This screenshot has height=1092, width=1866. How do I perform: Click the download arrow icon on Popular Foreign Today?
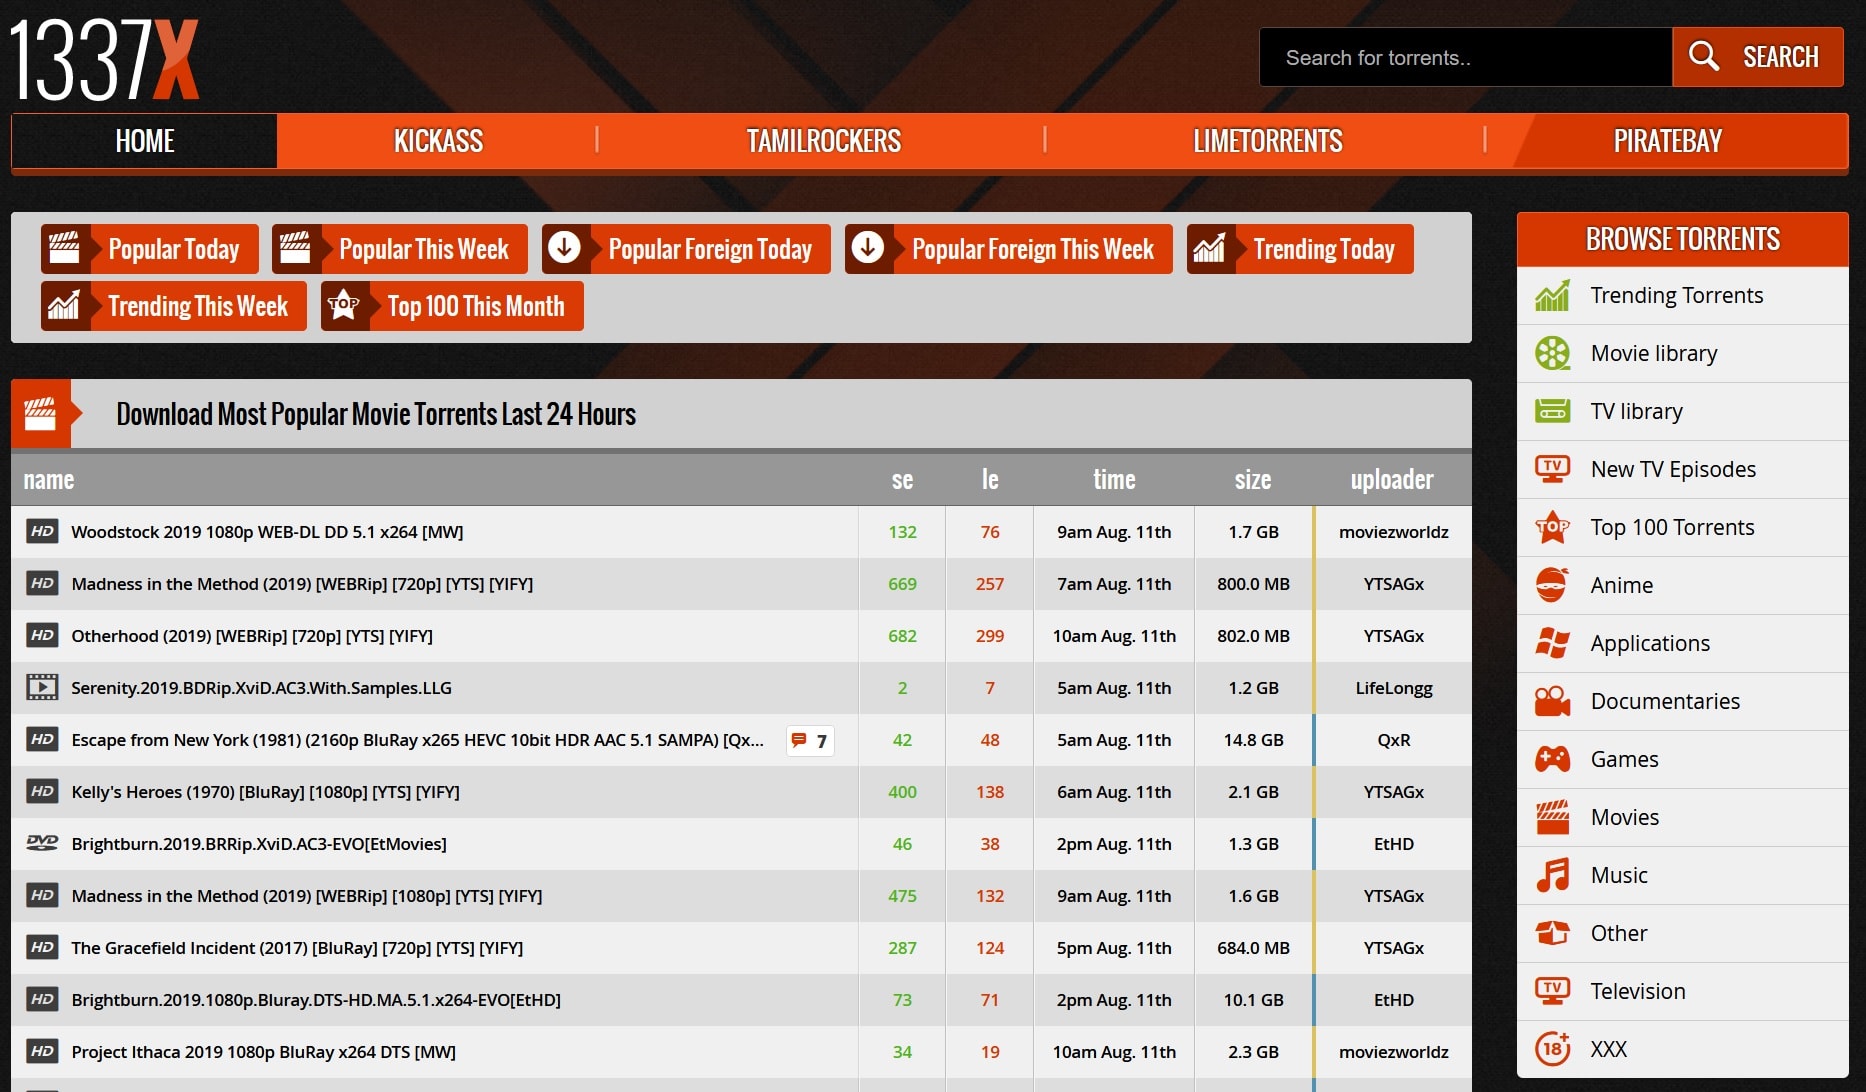[565, 247]
